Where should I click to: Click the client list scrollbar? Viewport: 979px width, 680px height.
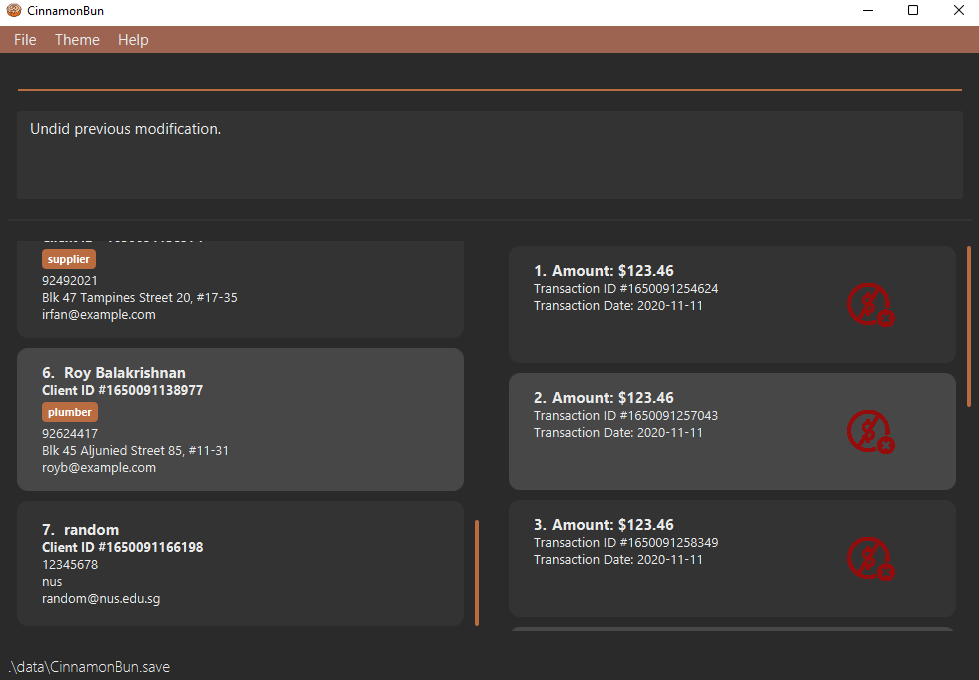(x=477, y=573)
